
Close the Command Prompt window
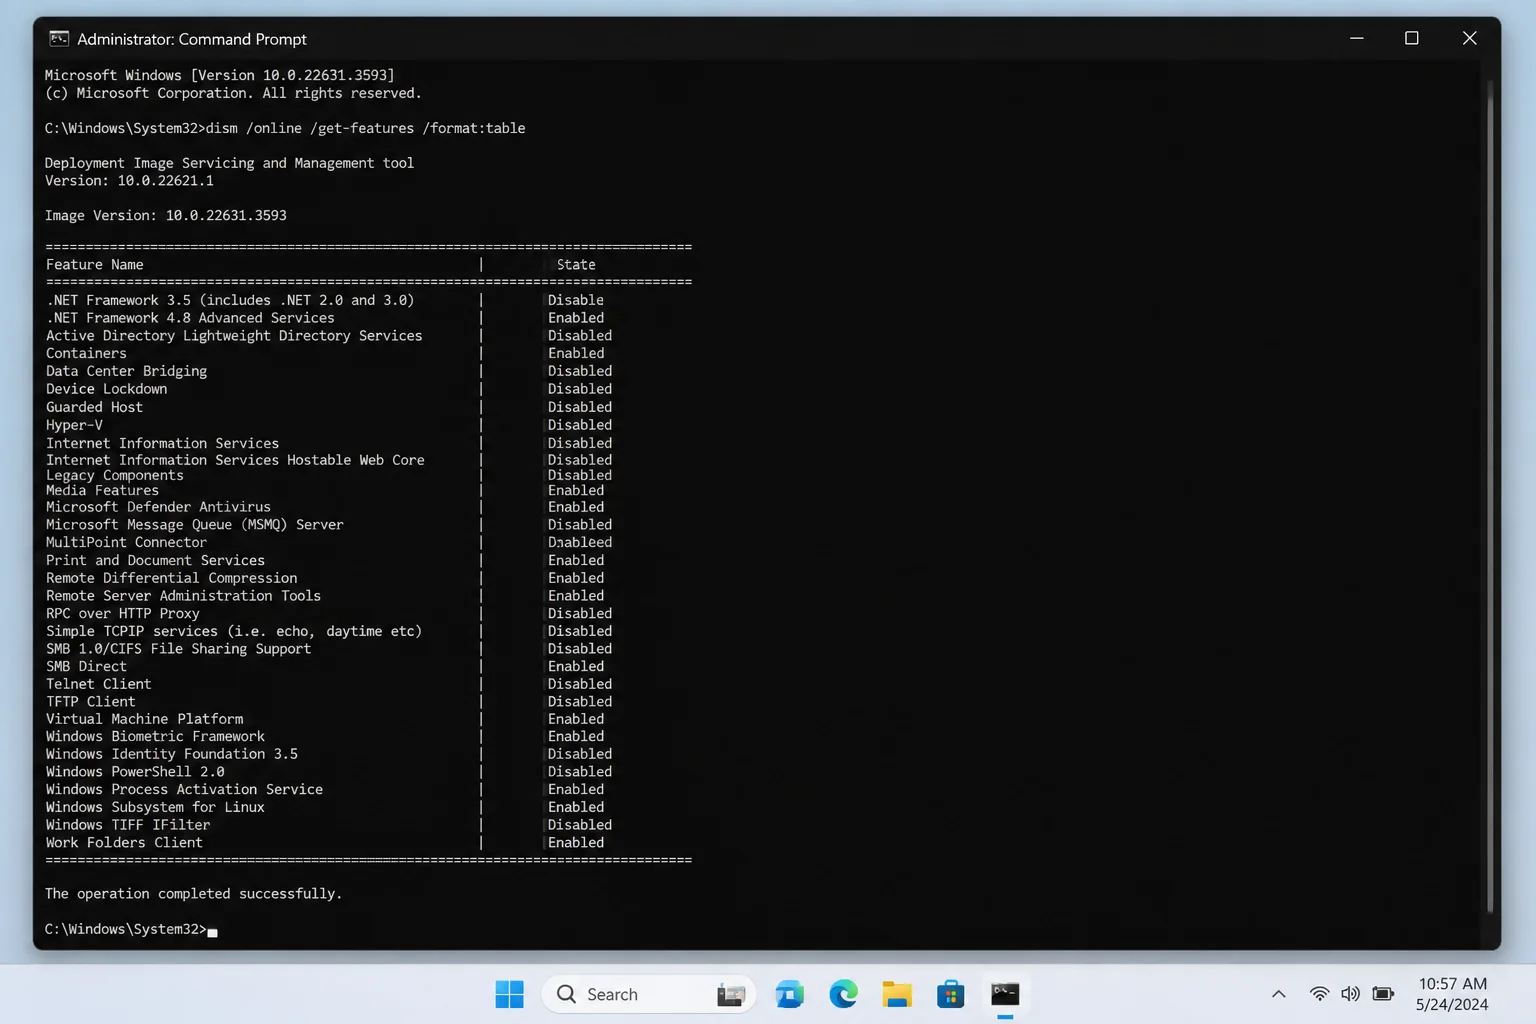pos(1469,38)
